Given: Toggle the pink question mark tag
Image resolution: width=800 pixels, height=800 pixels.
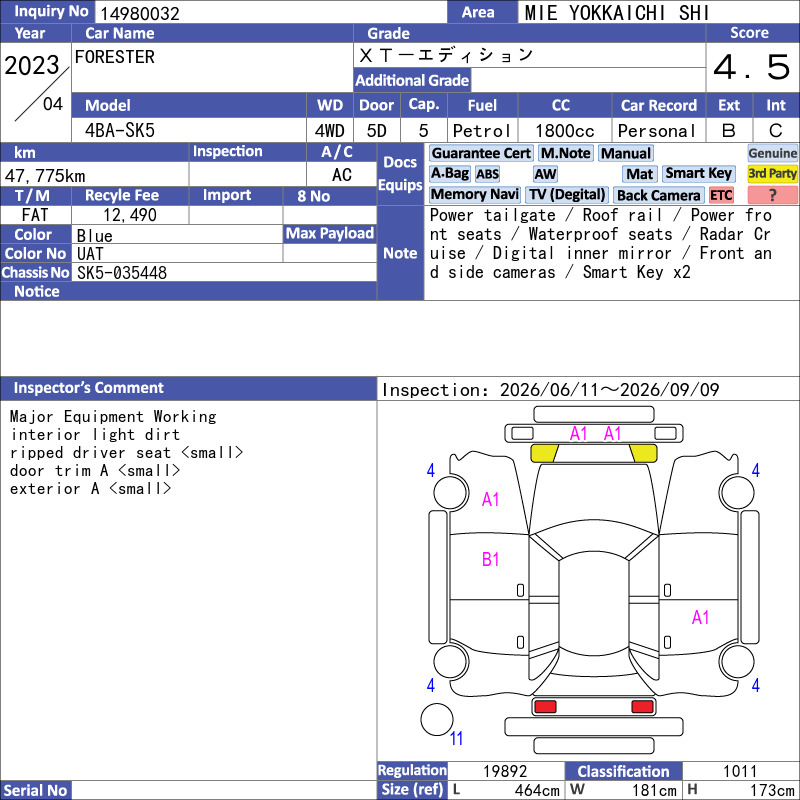Looking at the screenshot, I should click(x=772, y=195).
